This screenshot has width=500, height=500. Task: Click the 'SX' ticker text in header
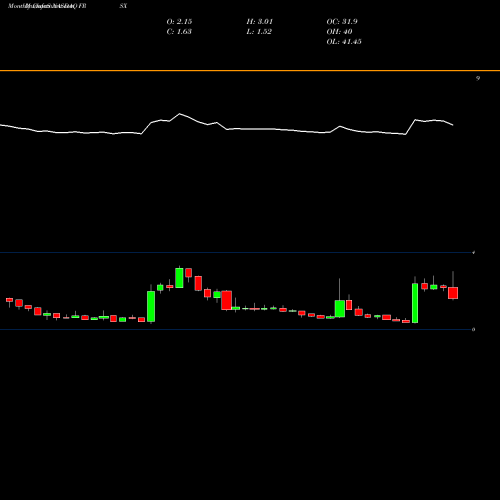[x=123, y=6]
